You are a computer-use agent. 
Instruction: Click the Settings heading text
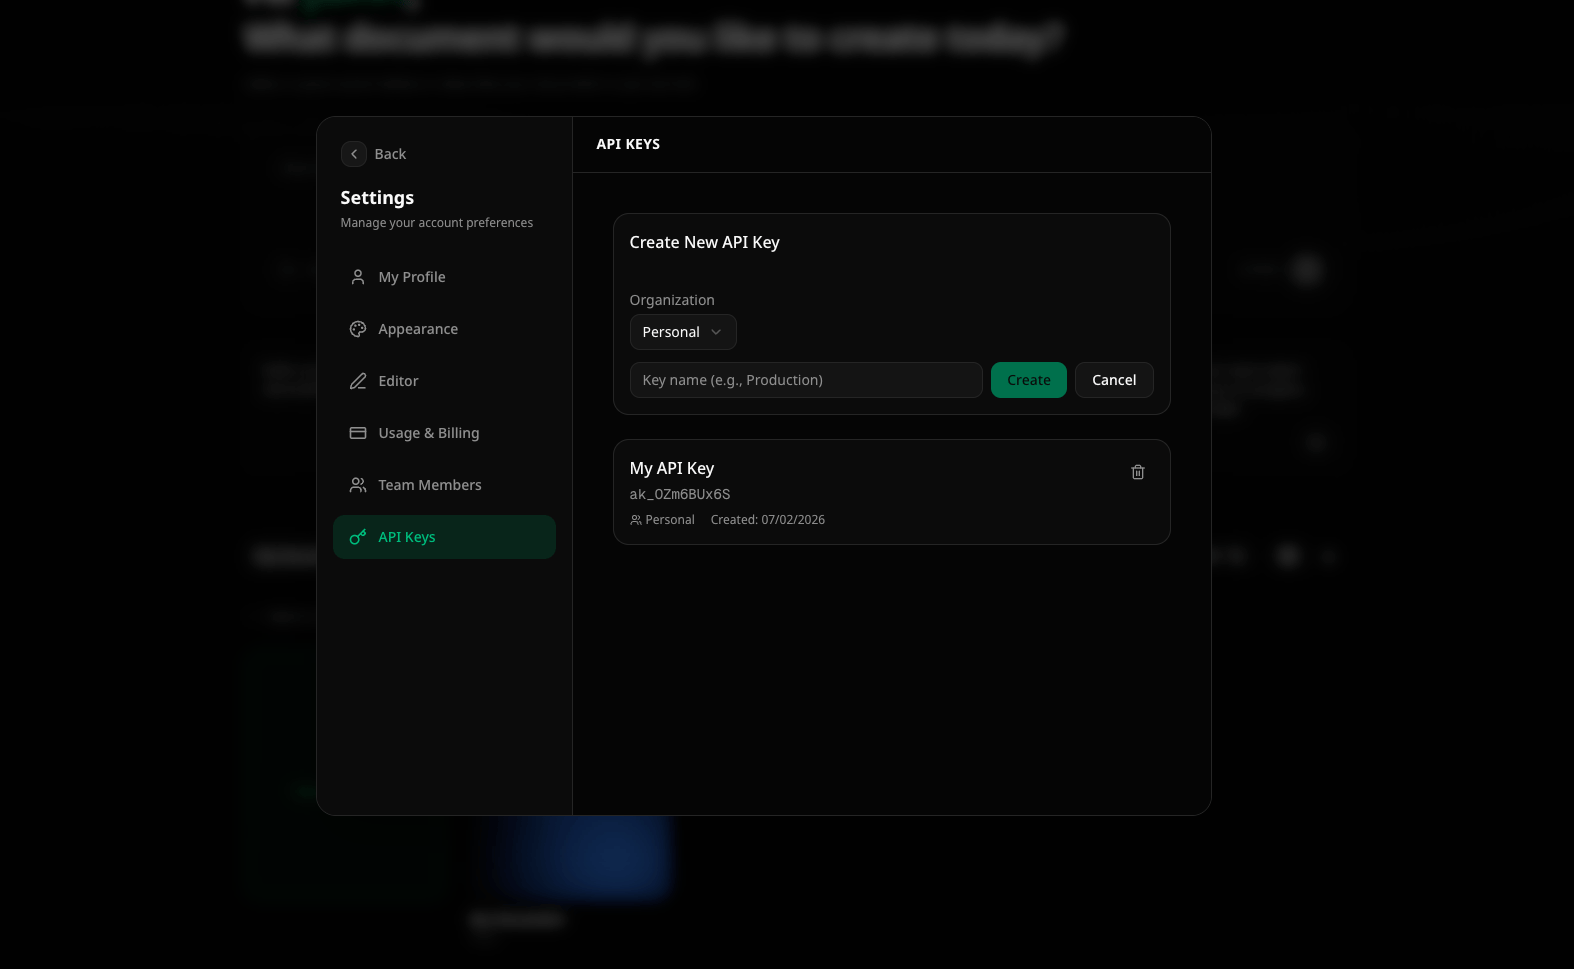pos(377,198)
